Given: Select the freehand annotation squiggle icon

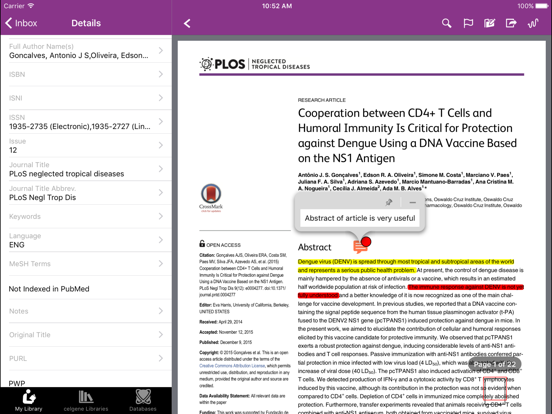Looking at the screenshot, I should (533, 23).
